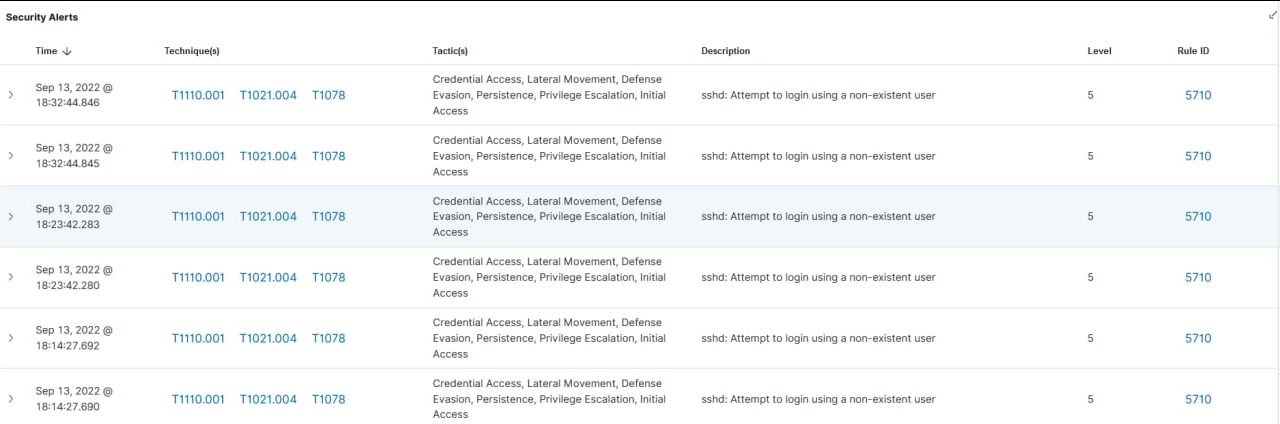Viewport: 1280px width, 424px height.
Task: Expand the alert row at 18:14:27.690
Action: [x=11, y=399]
